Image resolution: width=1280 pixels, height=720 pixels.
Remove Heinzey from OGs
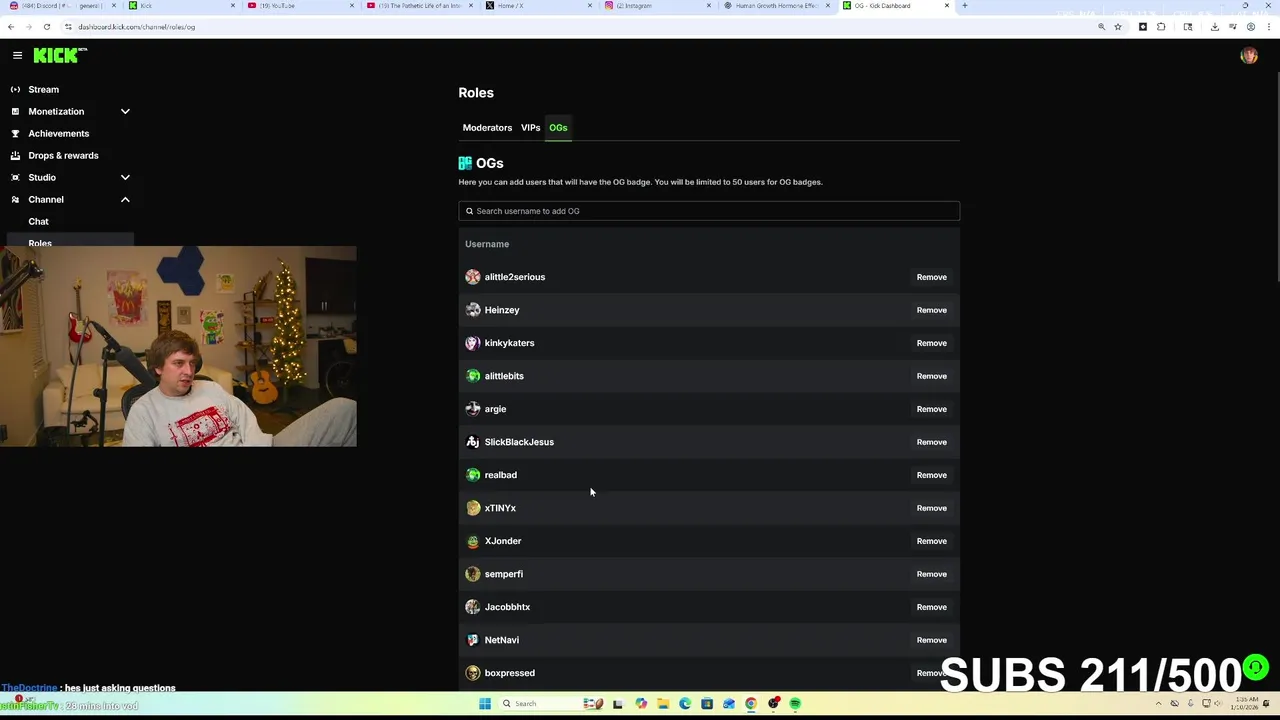tap(931, 310)
